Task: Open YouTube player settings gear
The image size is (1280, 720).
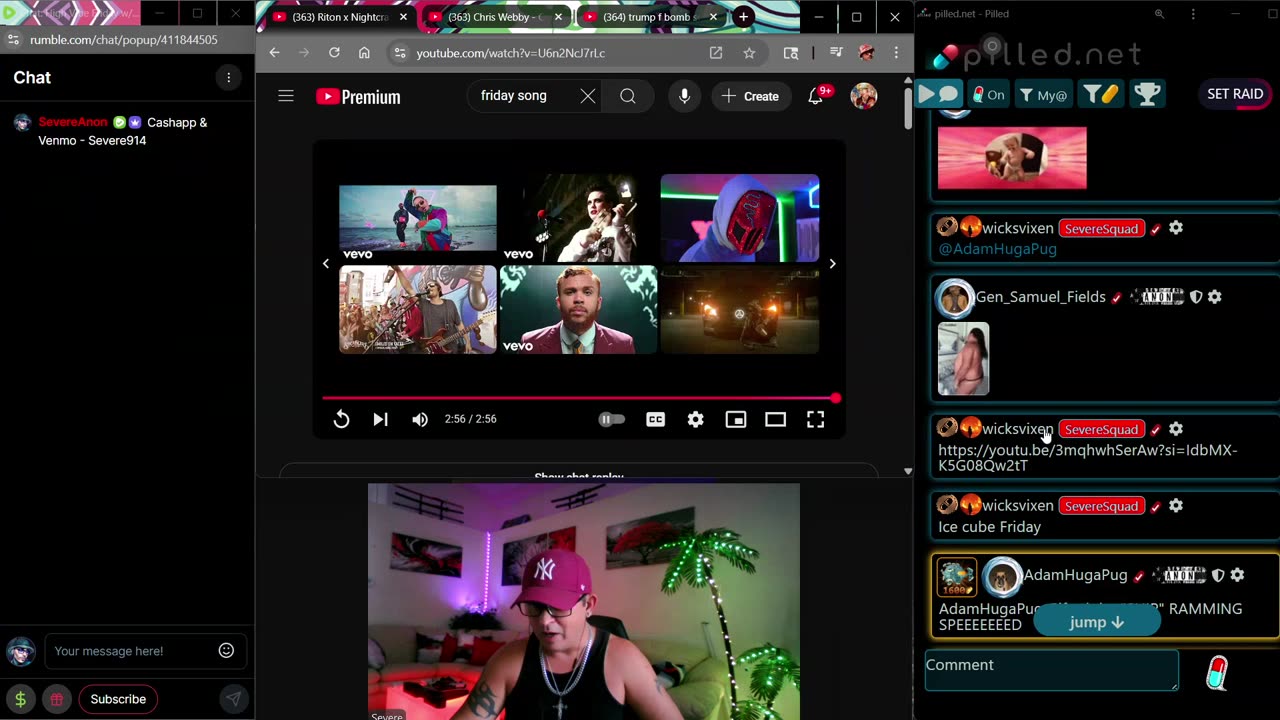Action: click(x=695, y=419)
